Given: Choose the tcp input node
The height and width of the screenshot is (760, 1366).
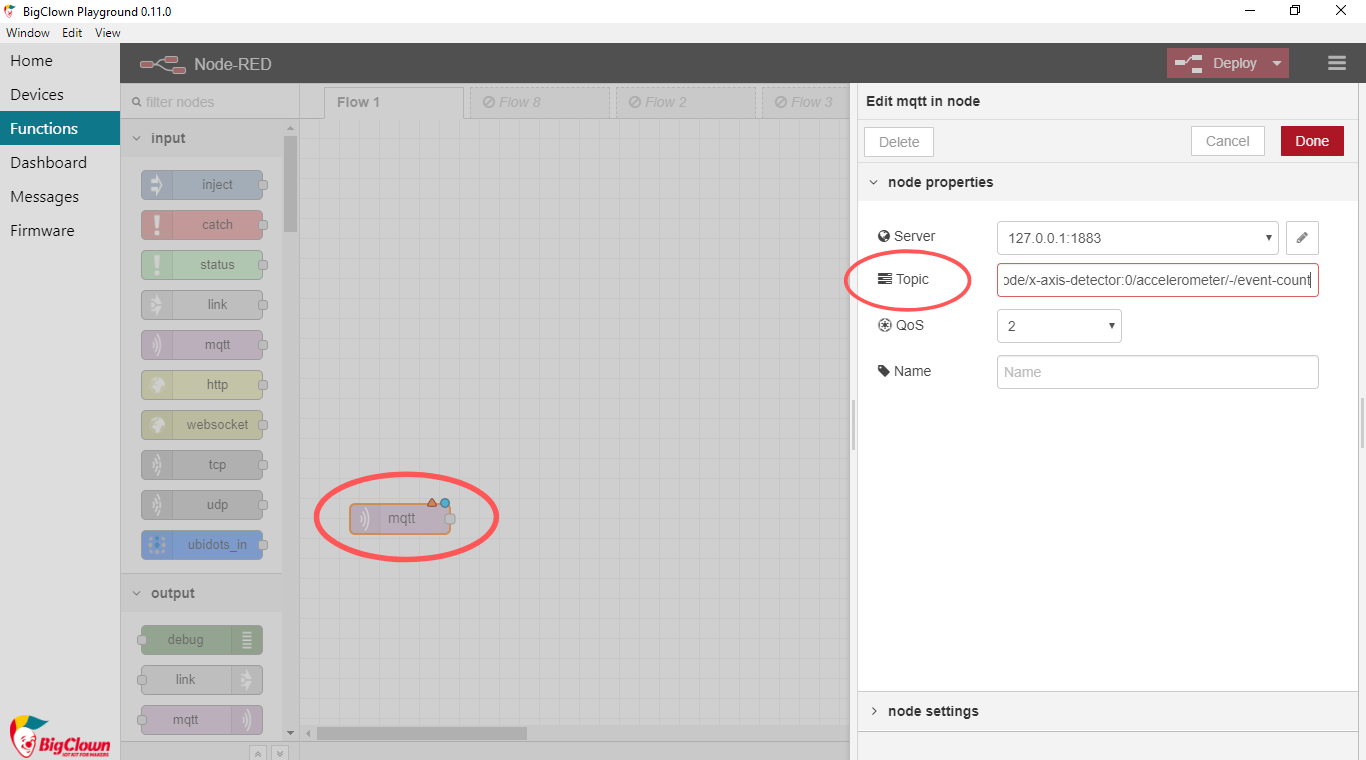Looking at the screenshot, I should click(x=202, y=465).
